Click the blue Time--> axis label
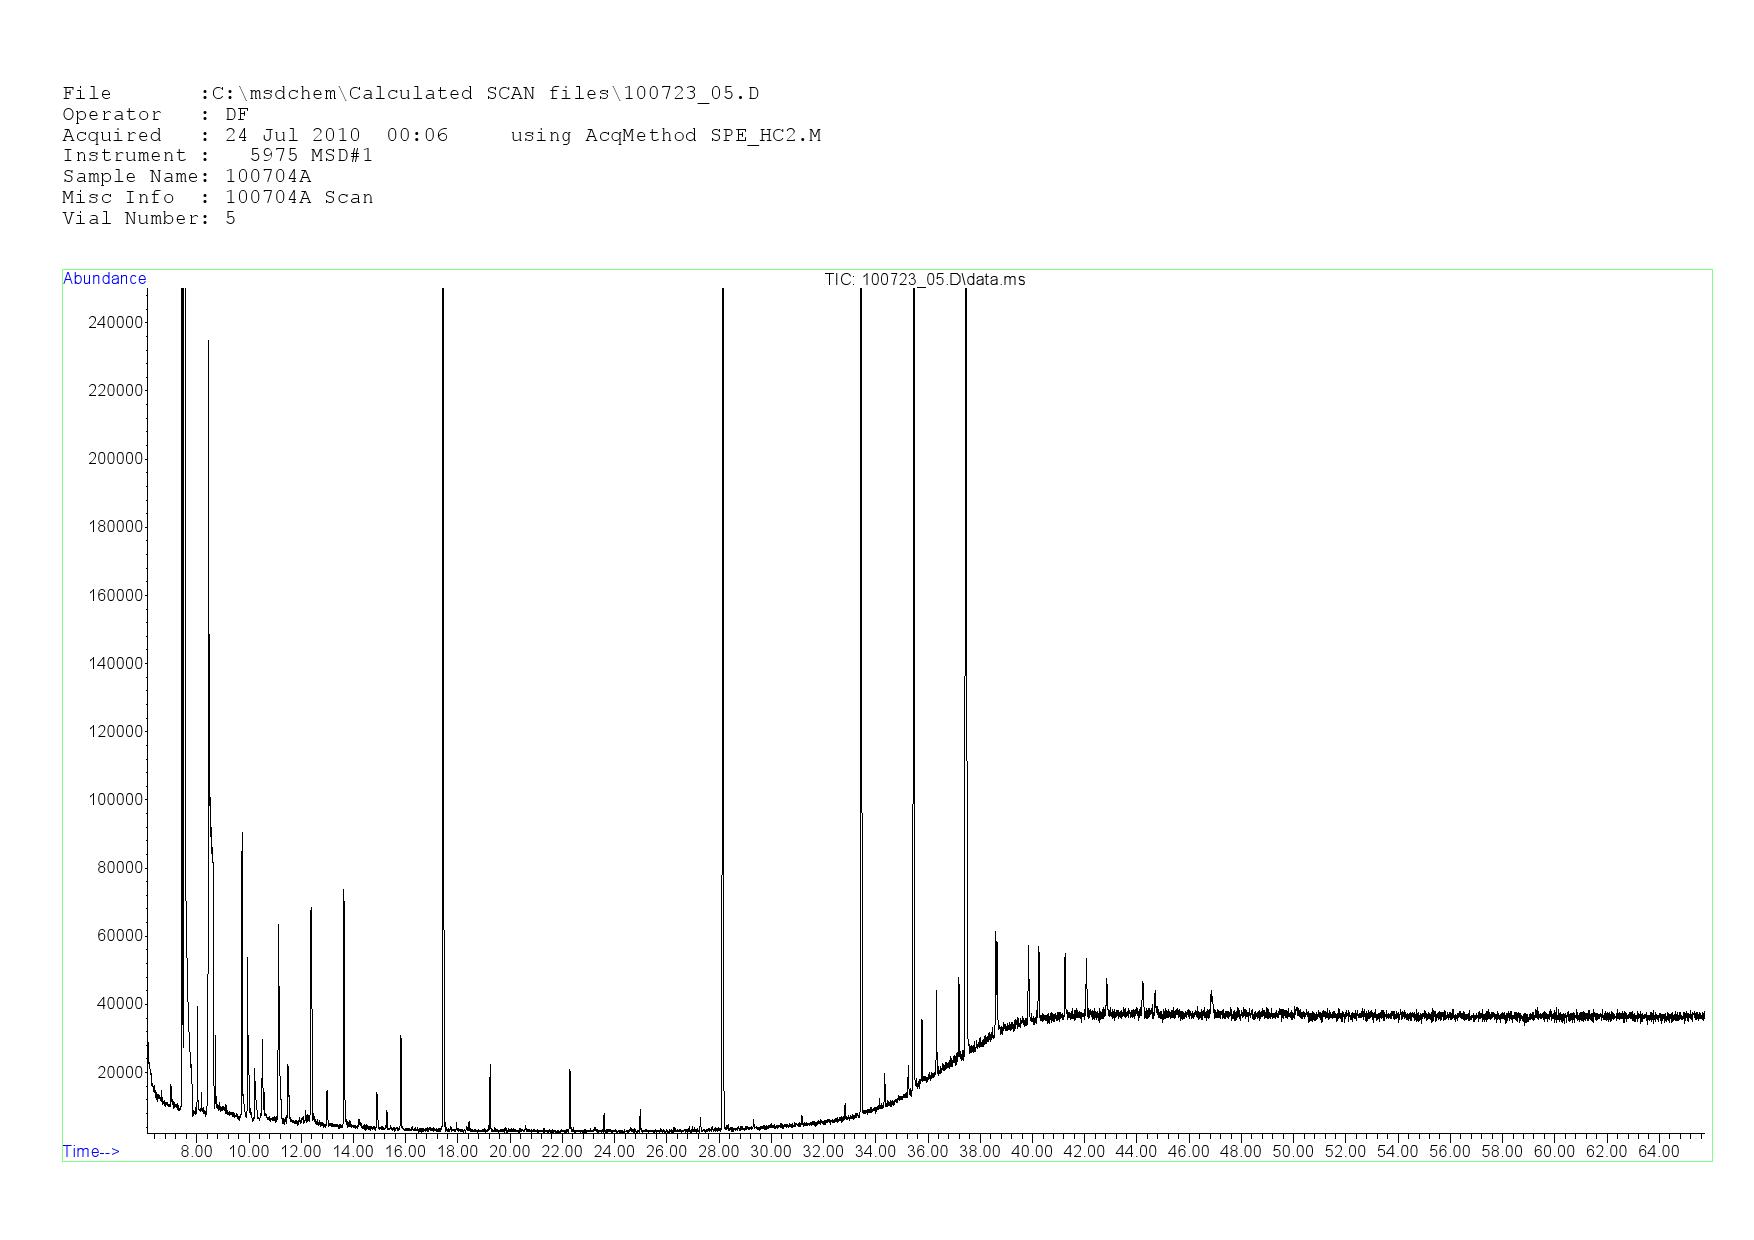The image size is (1754, 1240). [x=91, y=1151]
